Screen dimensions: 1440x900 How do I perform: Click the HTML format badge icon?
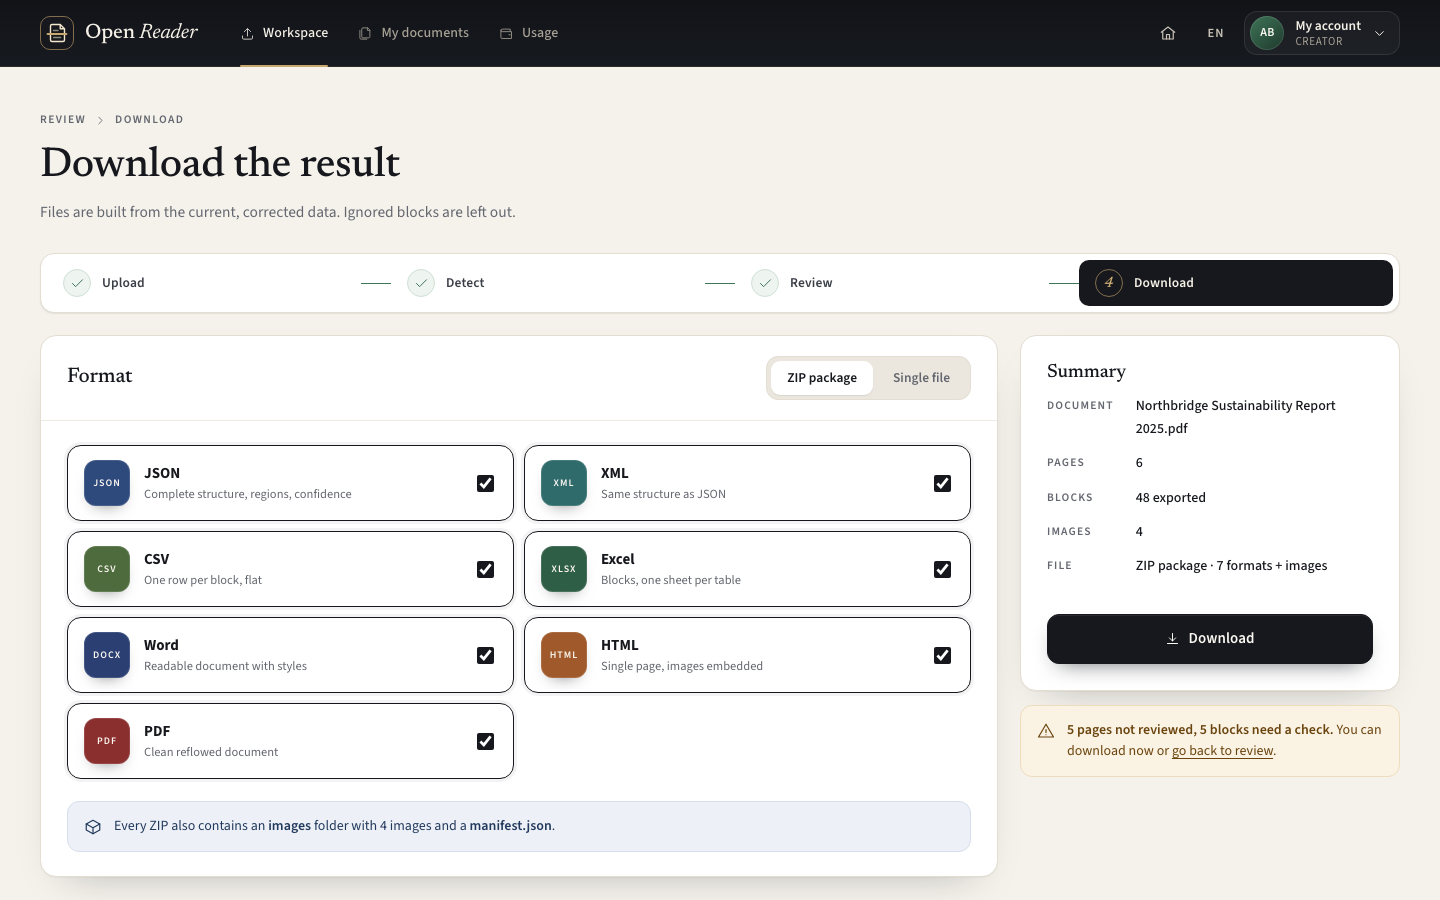[564, 655]
